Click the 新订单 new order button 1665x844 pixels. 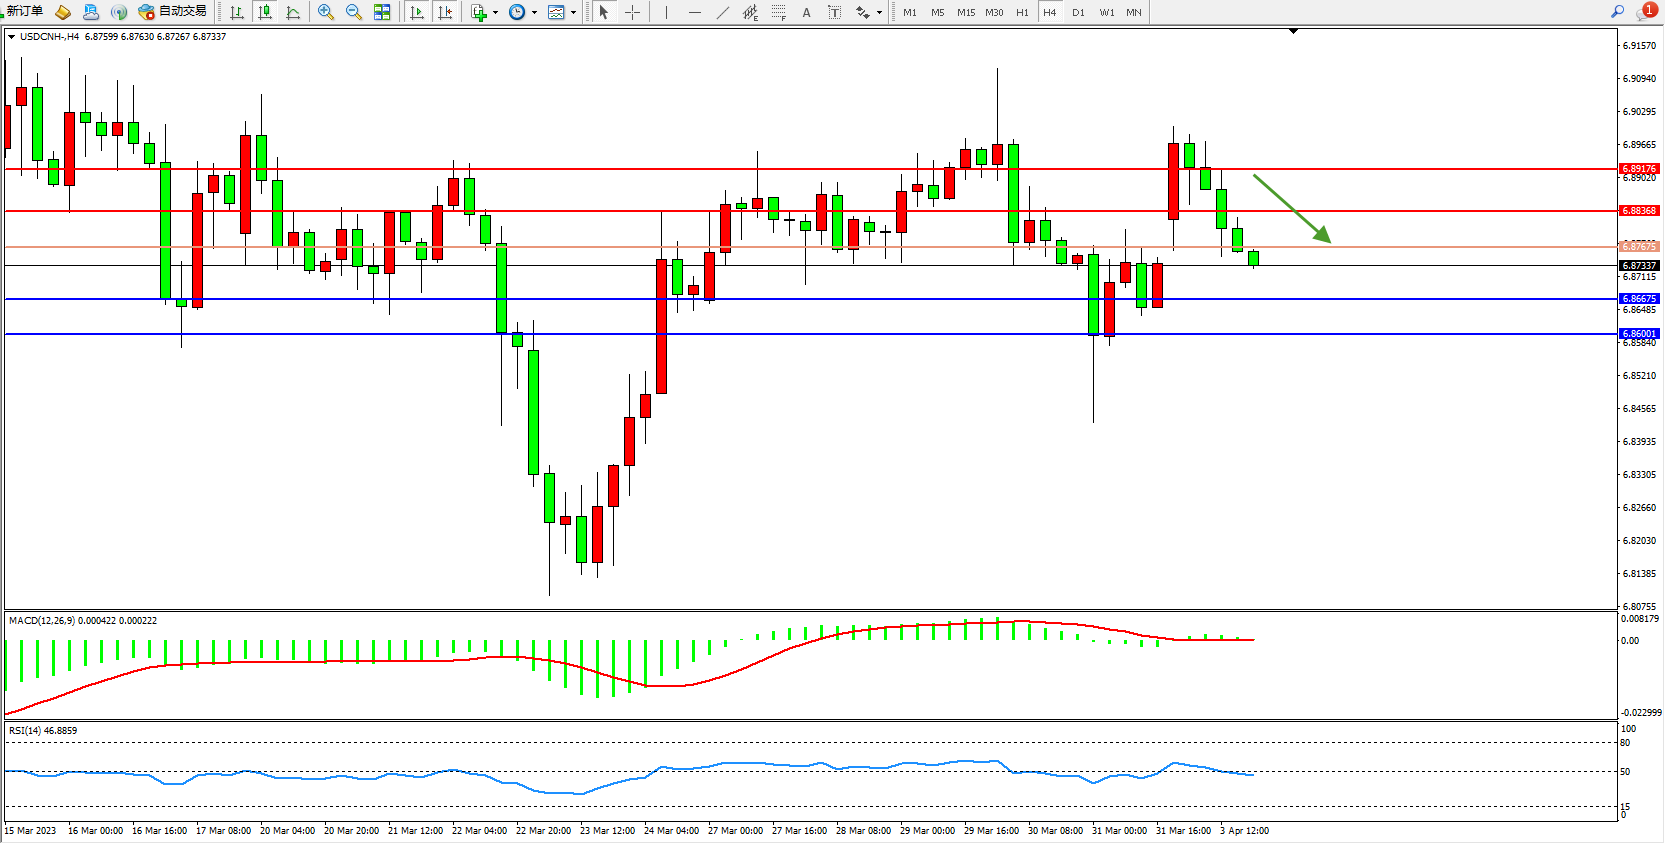click(24, 12)
